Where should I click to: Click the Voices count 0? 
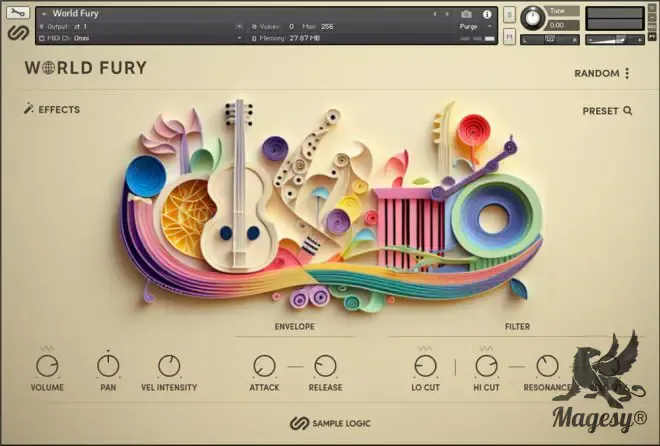coord(291,27)
